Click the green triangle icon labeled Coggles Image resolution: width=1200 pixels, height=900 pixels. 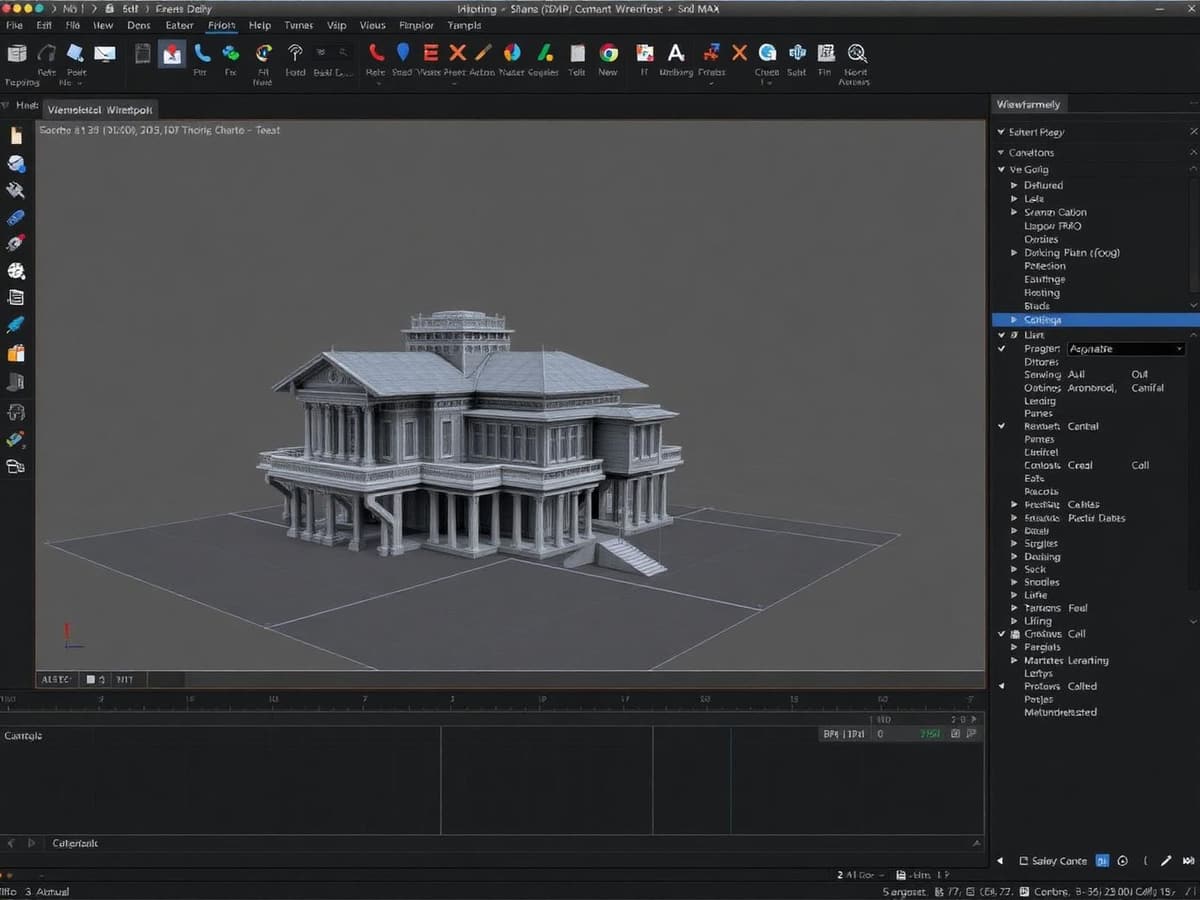[544, 53]
